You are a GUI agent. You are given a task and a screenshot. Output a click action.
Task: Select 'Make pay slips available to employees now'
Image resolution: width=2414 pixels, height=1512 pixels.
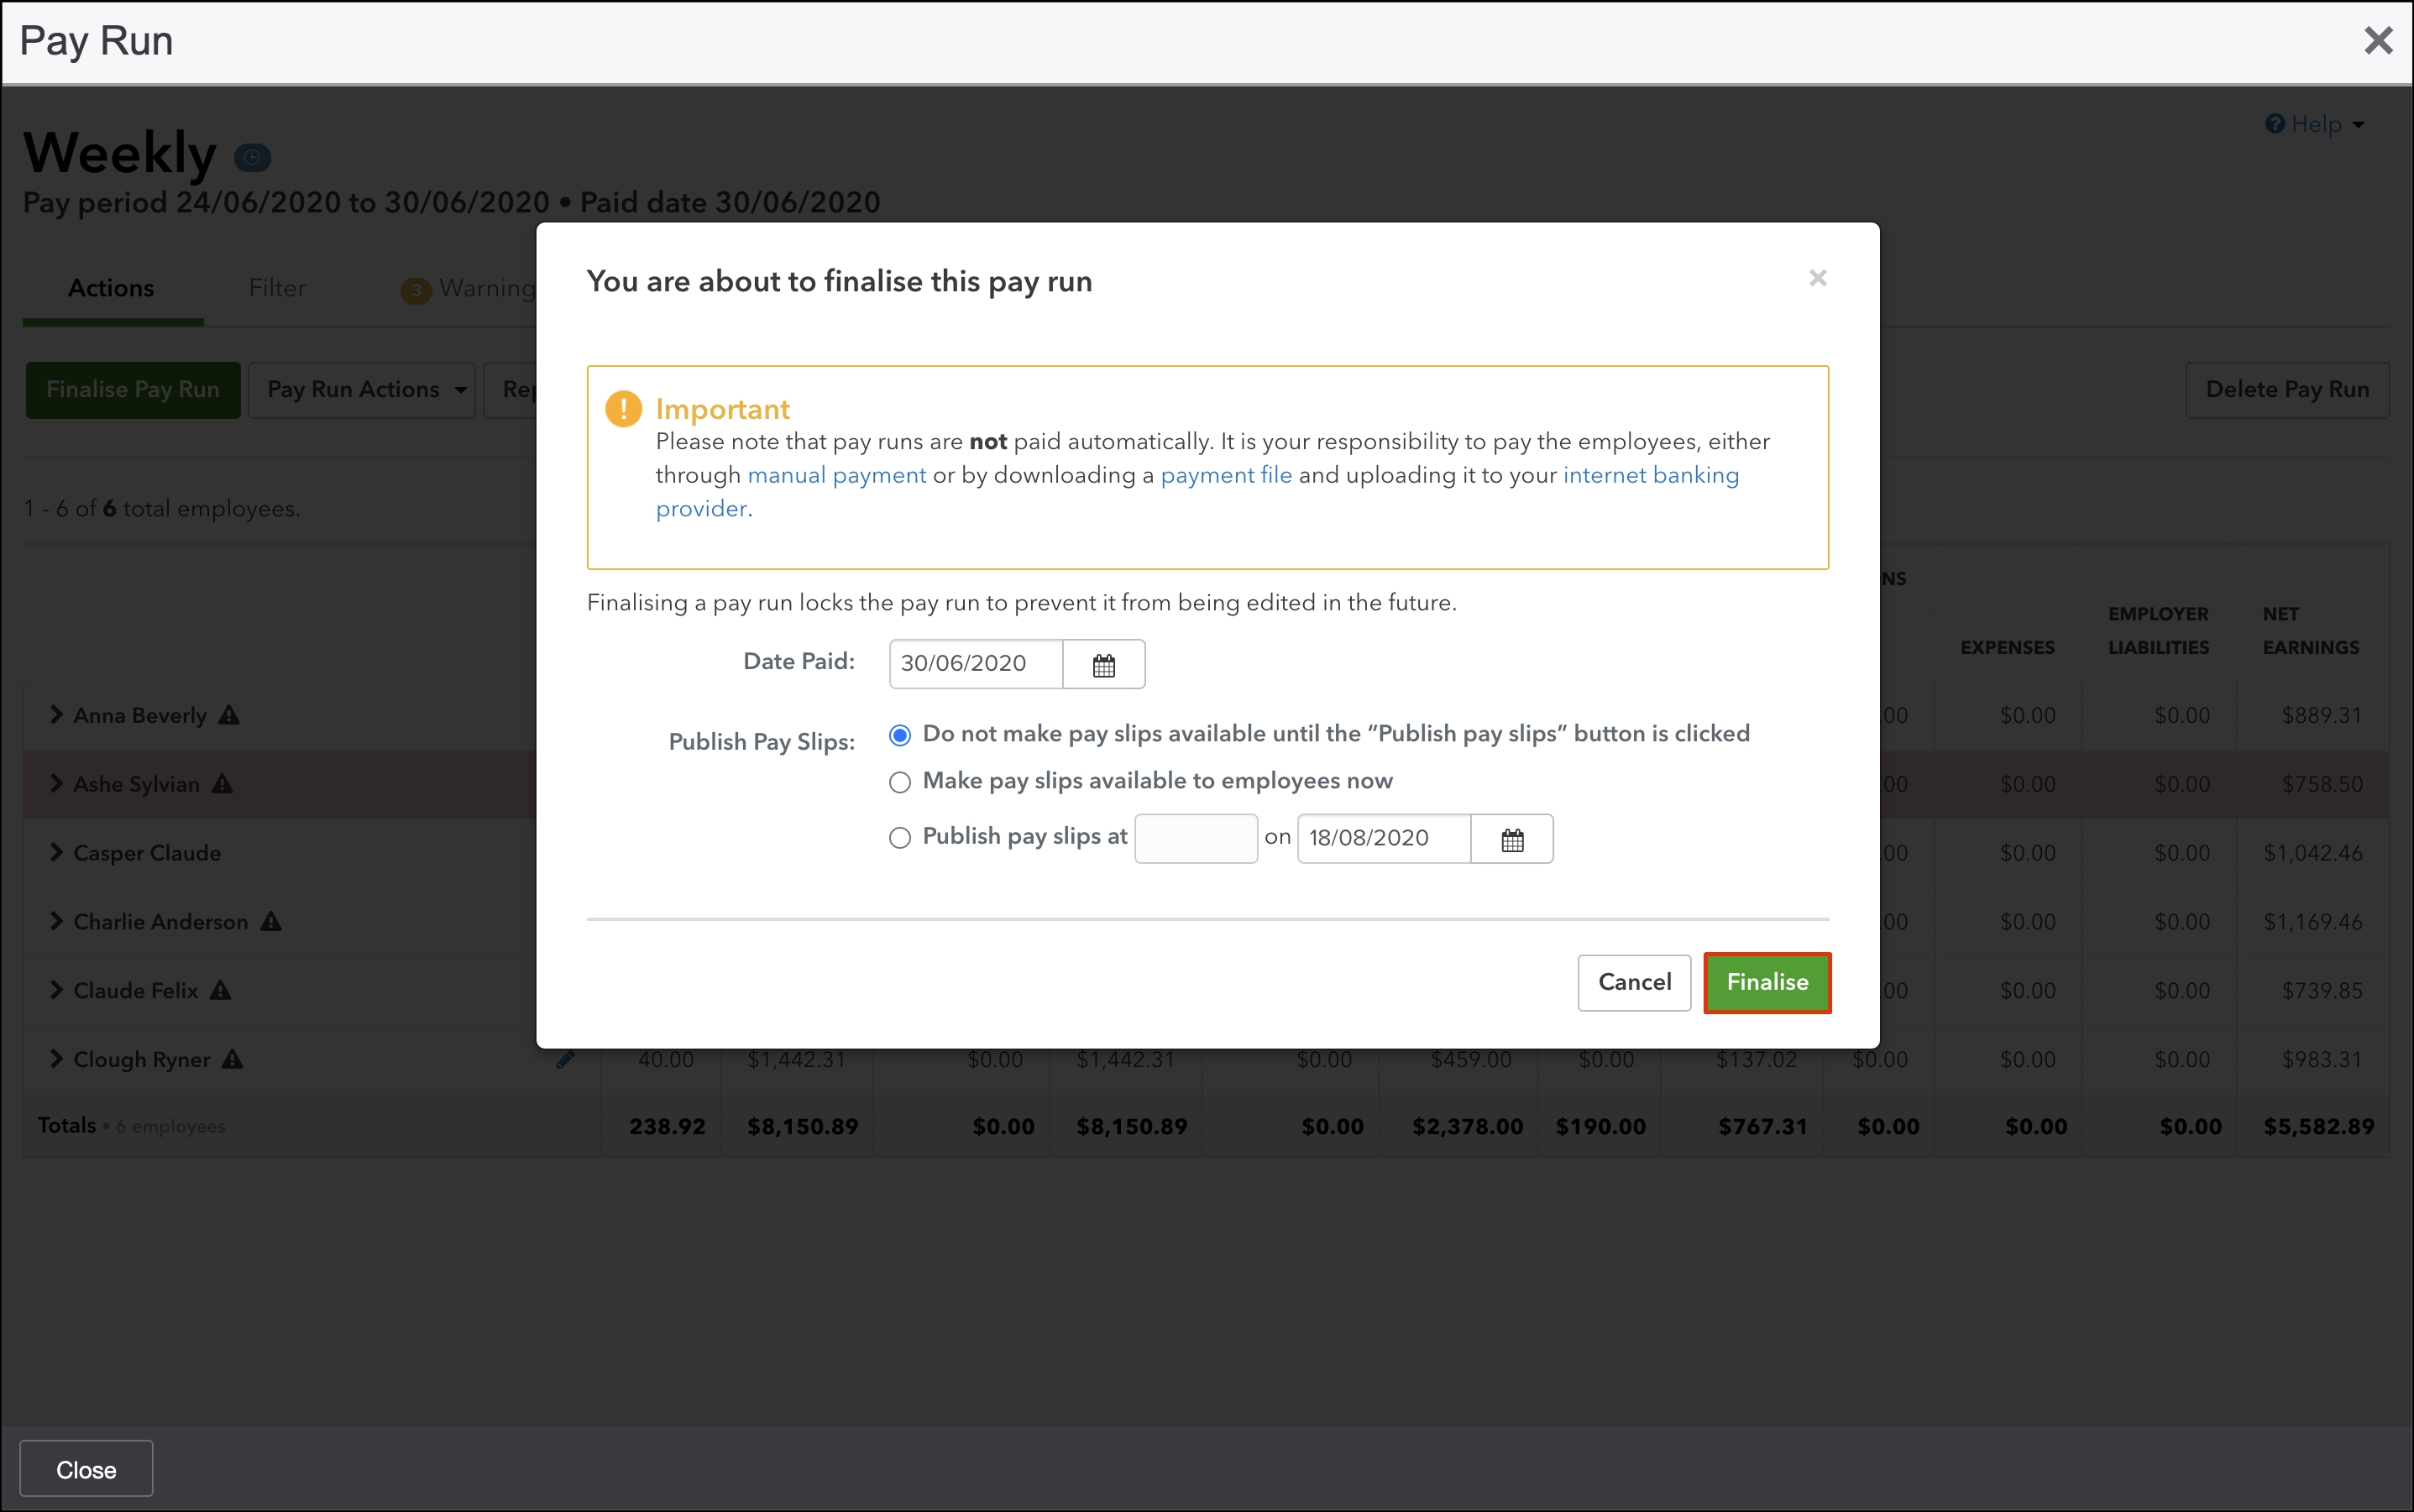[x=899, y=782]
